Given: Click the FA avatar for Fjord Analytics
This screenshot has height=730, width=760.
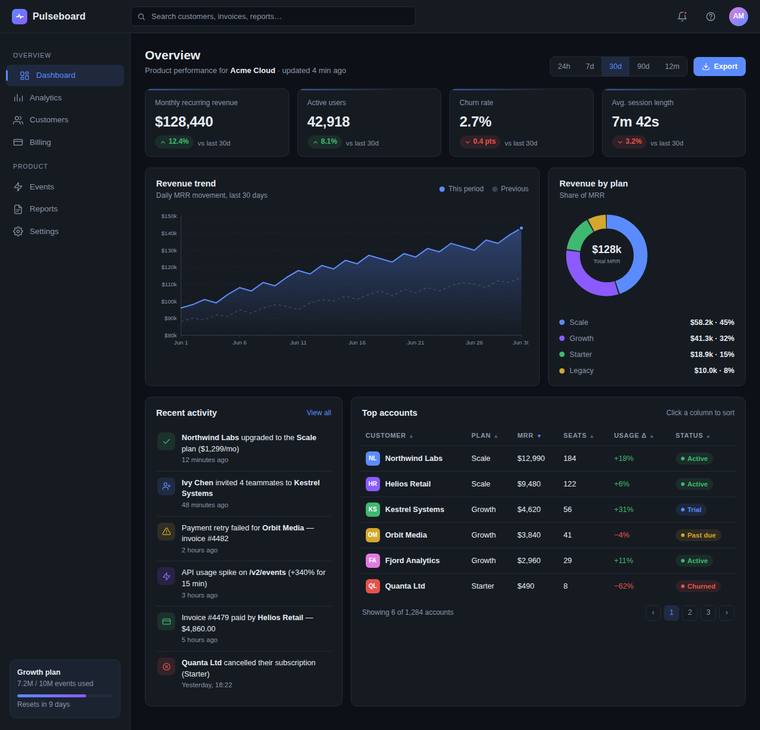Looking at the screenshot, I should coord(372,561).
